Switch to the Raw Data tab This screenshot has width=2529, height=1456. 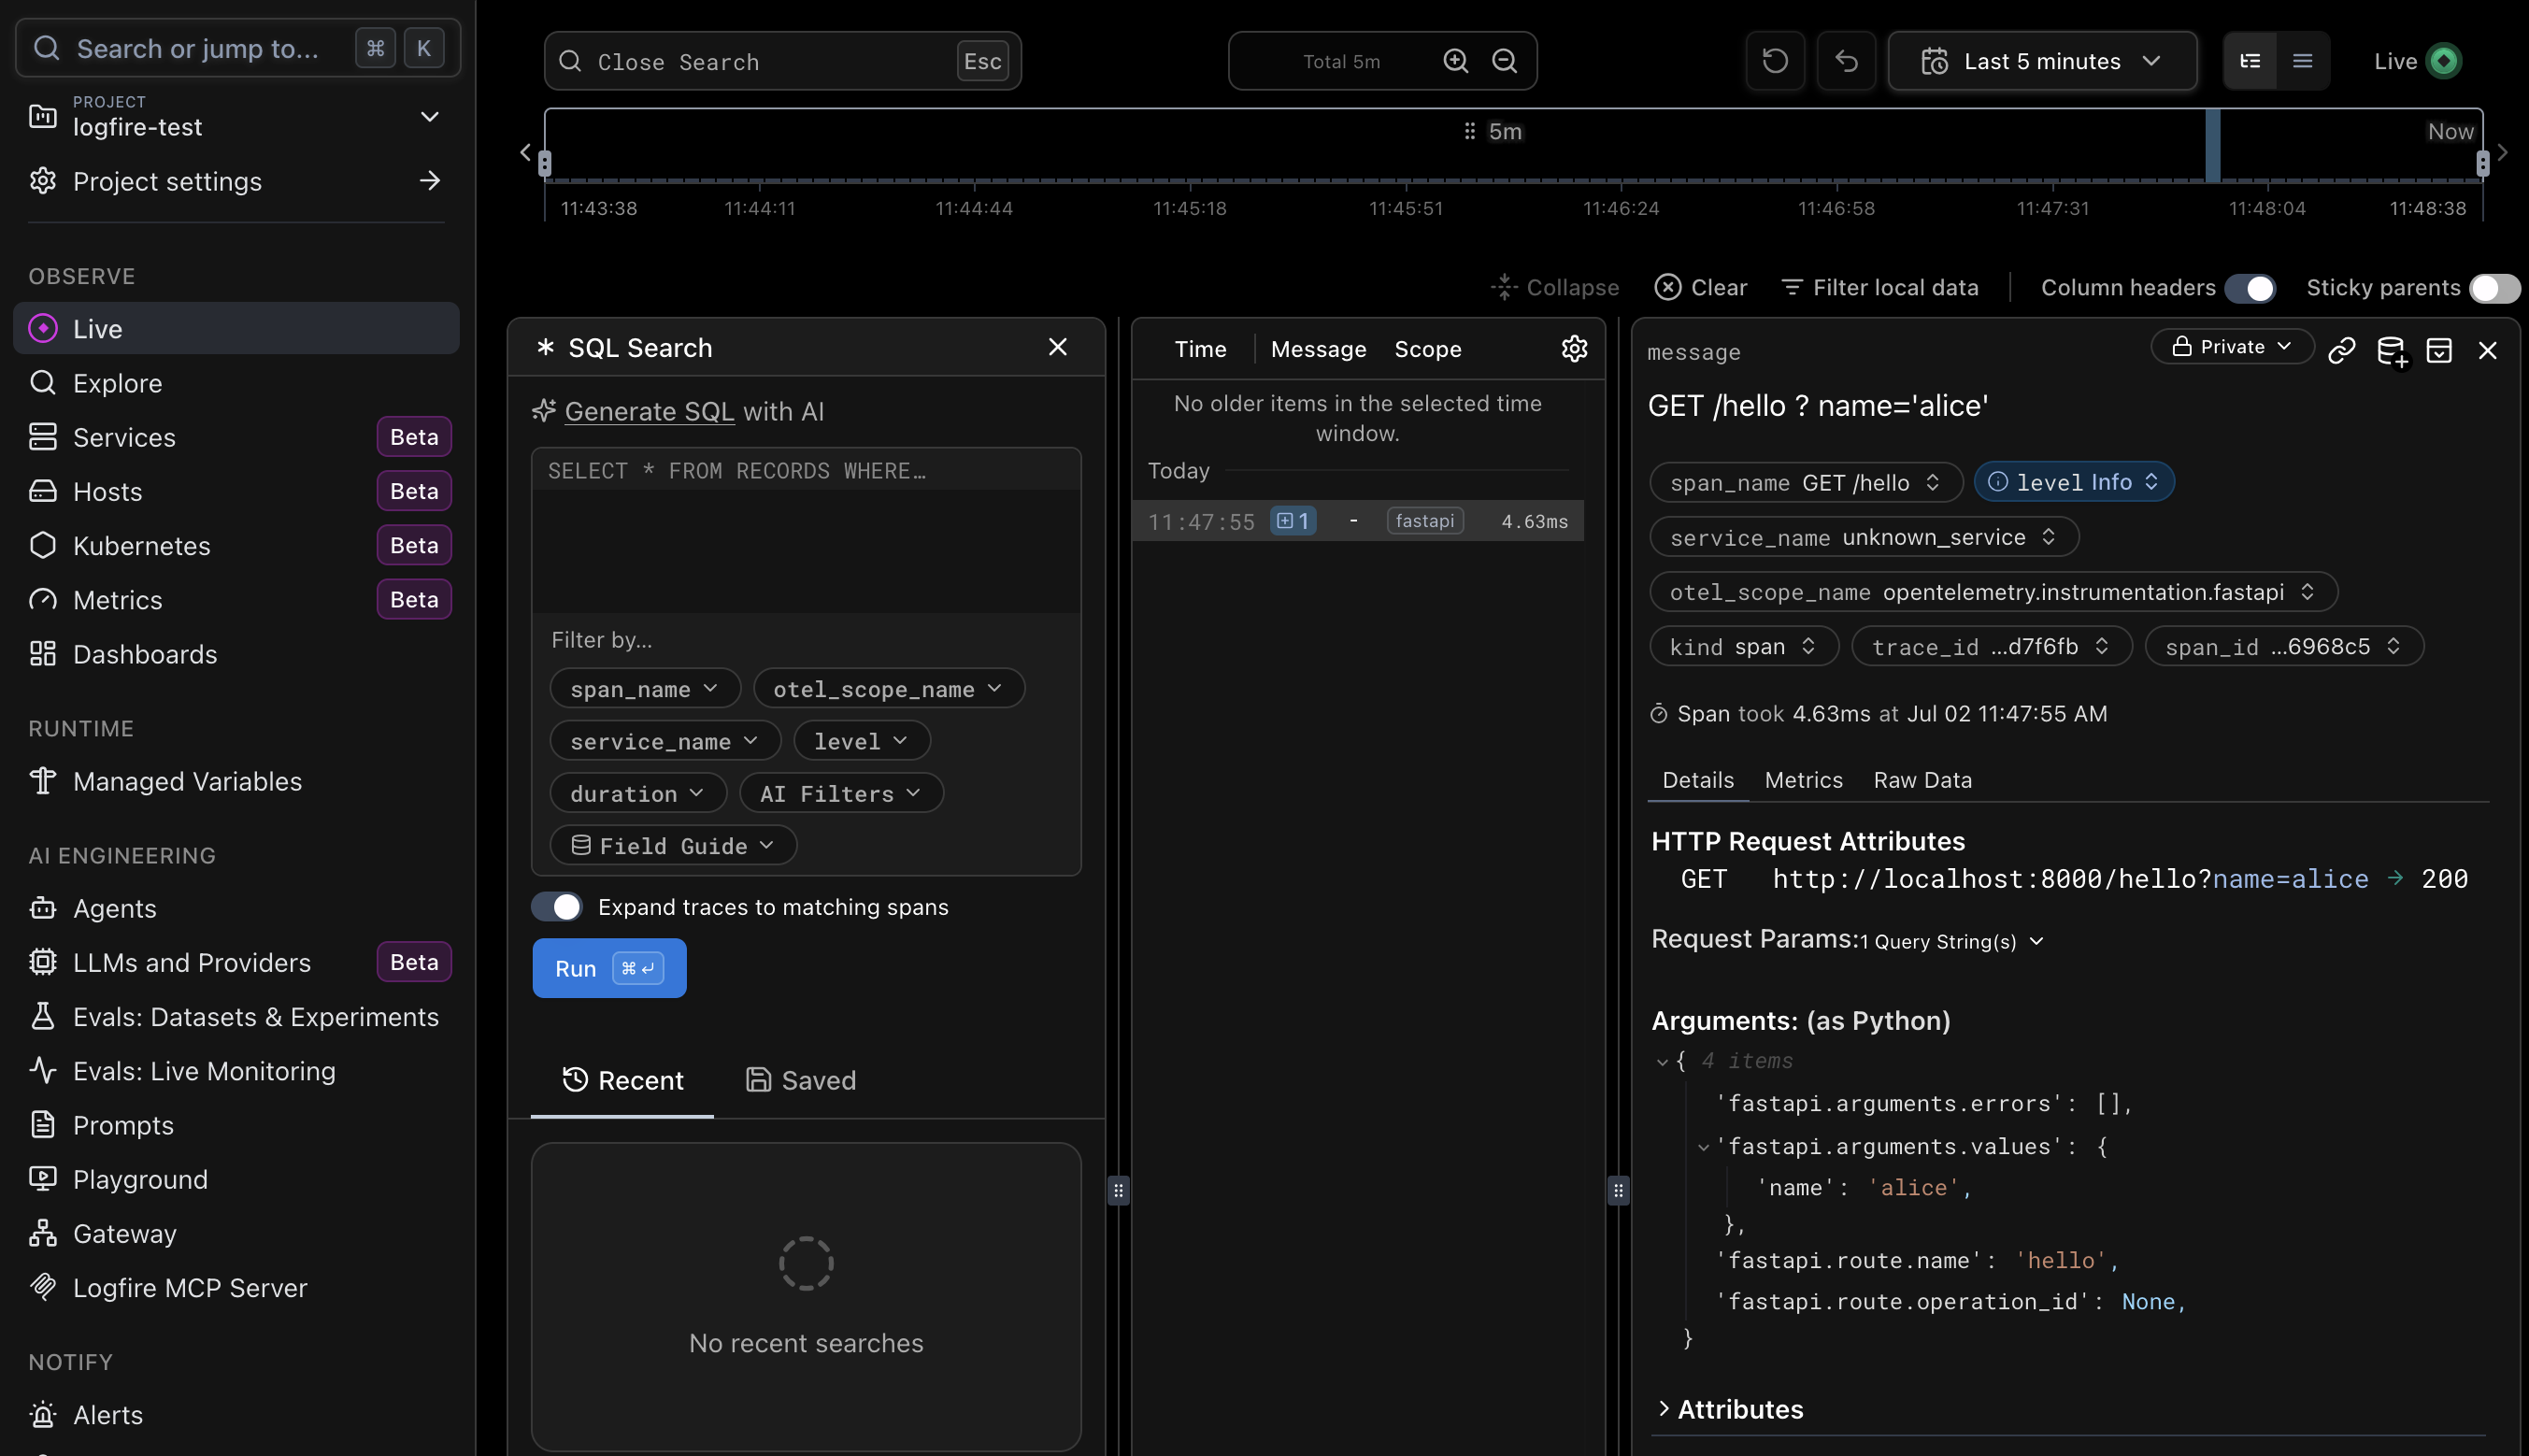pos(1922,779)
